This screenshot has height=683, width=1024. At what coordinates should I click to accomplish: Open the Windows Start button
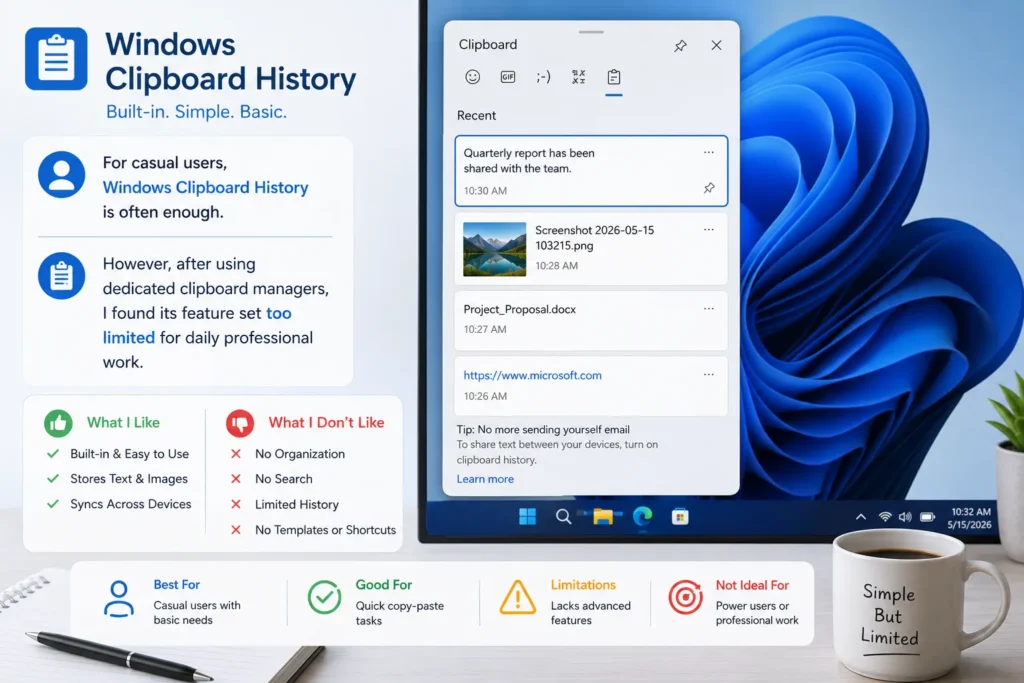pyautogui.click(x=528, y=516)
